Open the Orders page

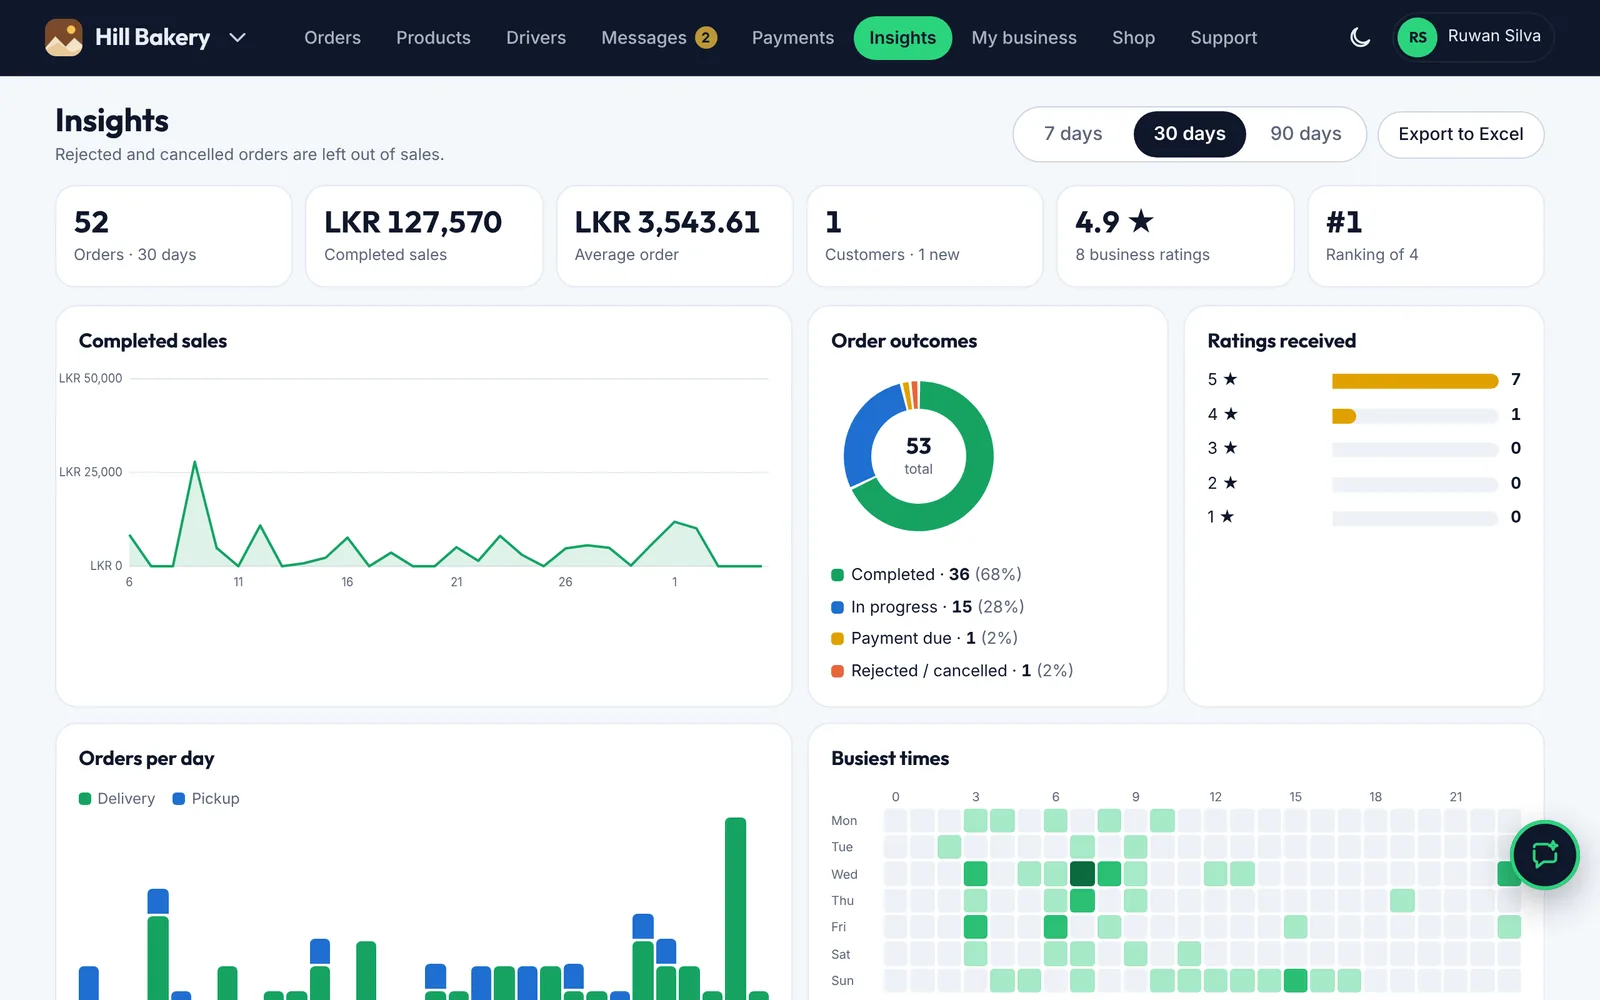(332, 38)
